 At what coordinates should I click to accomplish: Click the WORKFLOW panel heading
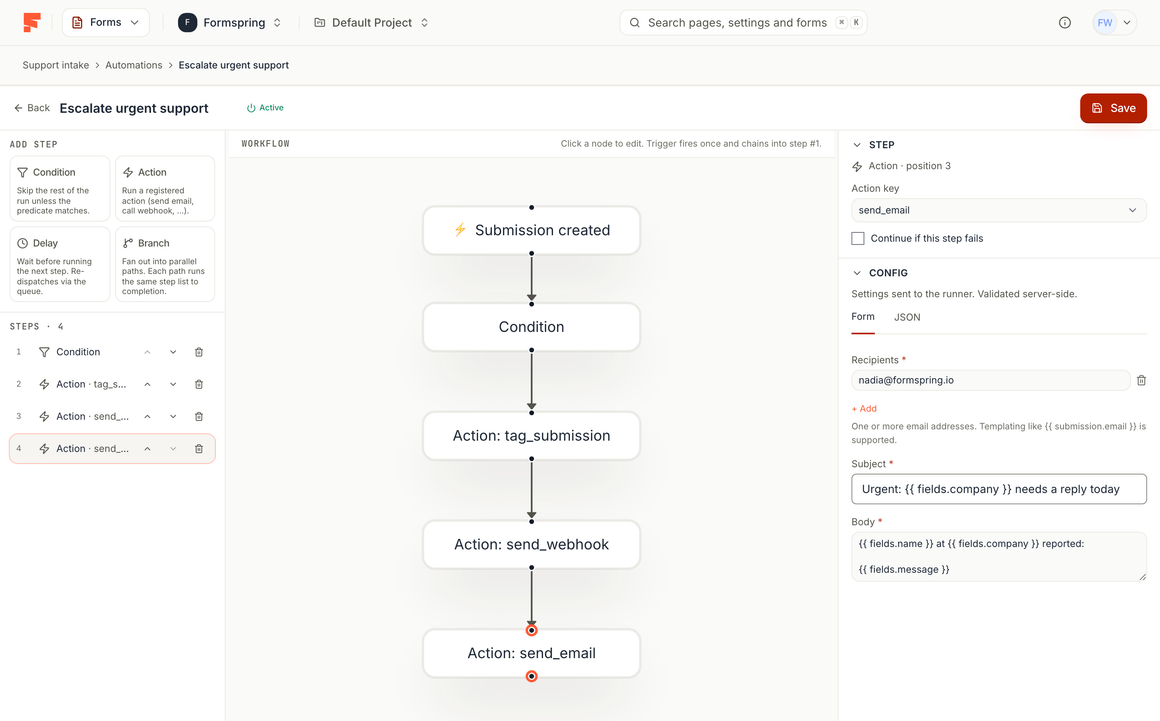pyautogui.click(x=266, y=144)
